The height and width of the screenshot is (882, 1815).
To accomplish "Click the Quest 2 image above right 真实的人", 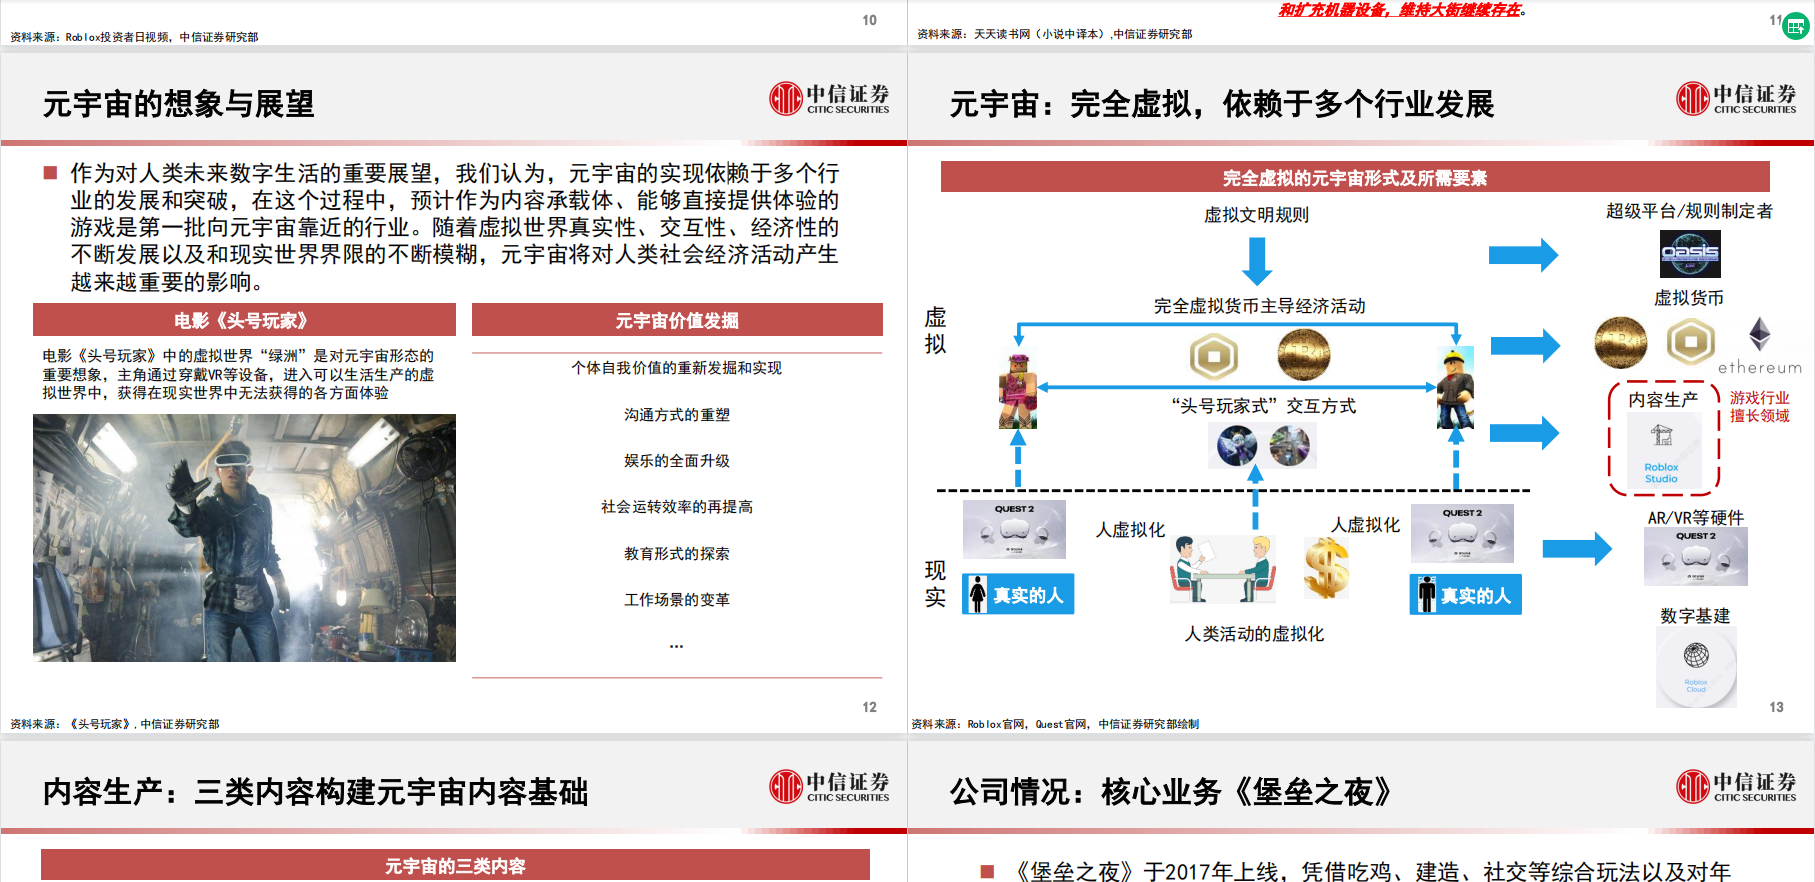I will (1462, 533).
